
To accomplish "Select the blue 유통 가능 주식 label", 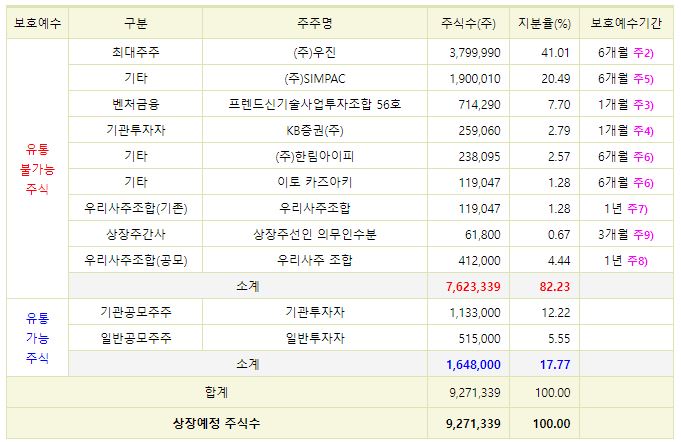I will point(37,338).
